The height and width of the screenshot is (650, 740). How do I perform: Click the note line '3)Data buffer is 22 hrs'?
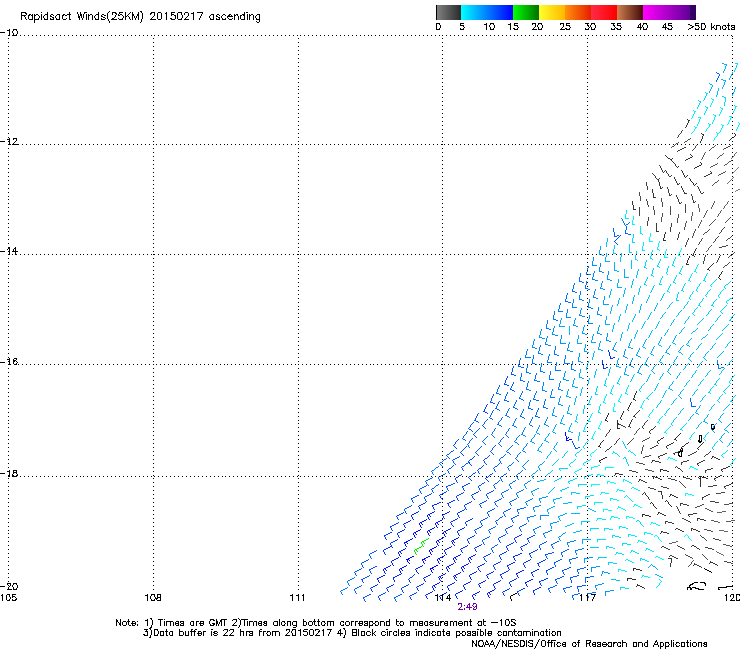(352, 633)
